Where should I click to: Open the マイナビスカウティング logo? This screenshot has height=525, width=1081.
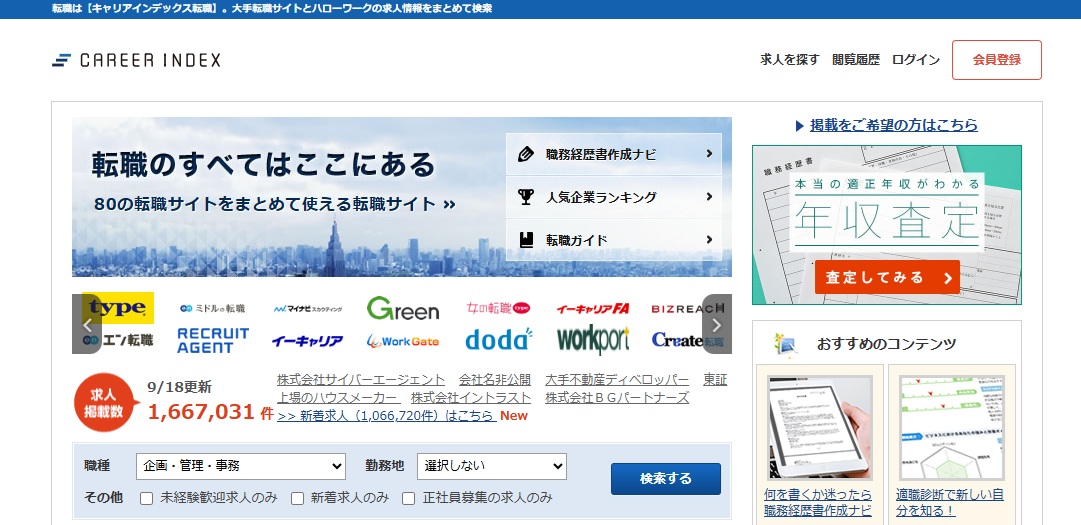pyautogui.click(x=307, y=309)
